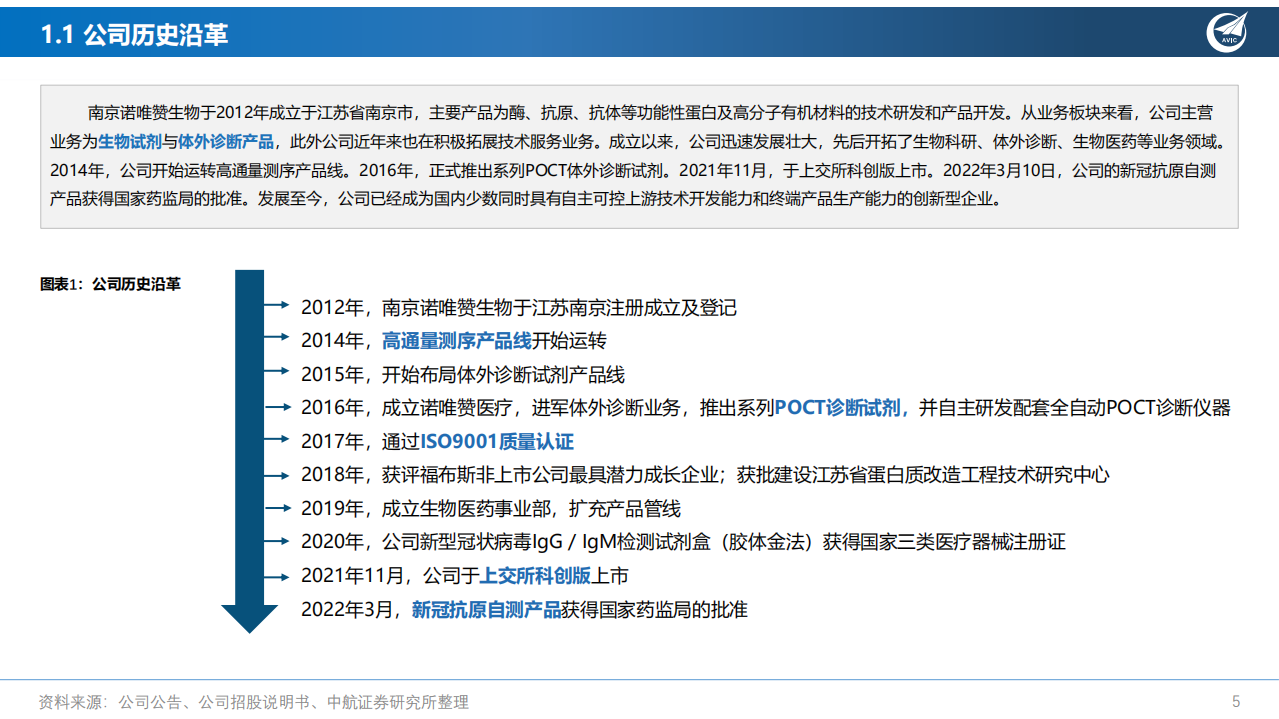The width and height of the screenshot is (1279, 719).
Task: Click the arrow bullet beside the 2021年11月 entry
Action: pos(277,576)
